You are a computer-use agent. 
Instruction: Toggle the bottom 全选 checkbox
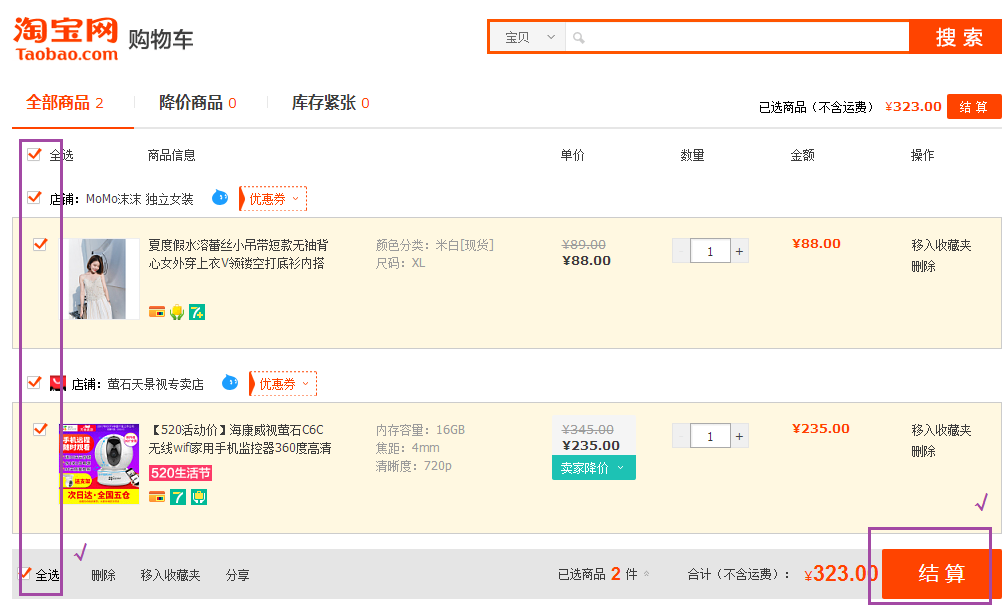(24, 574)
